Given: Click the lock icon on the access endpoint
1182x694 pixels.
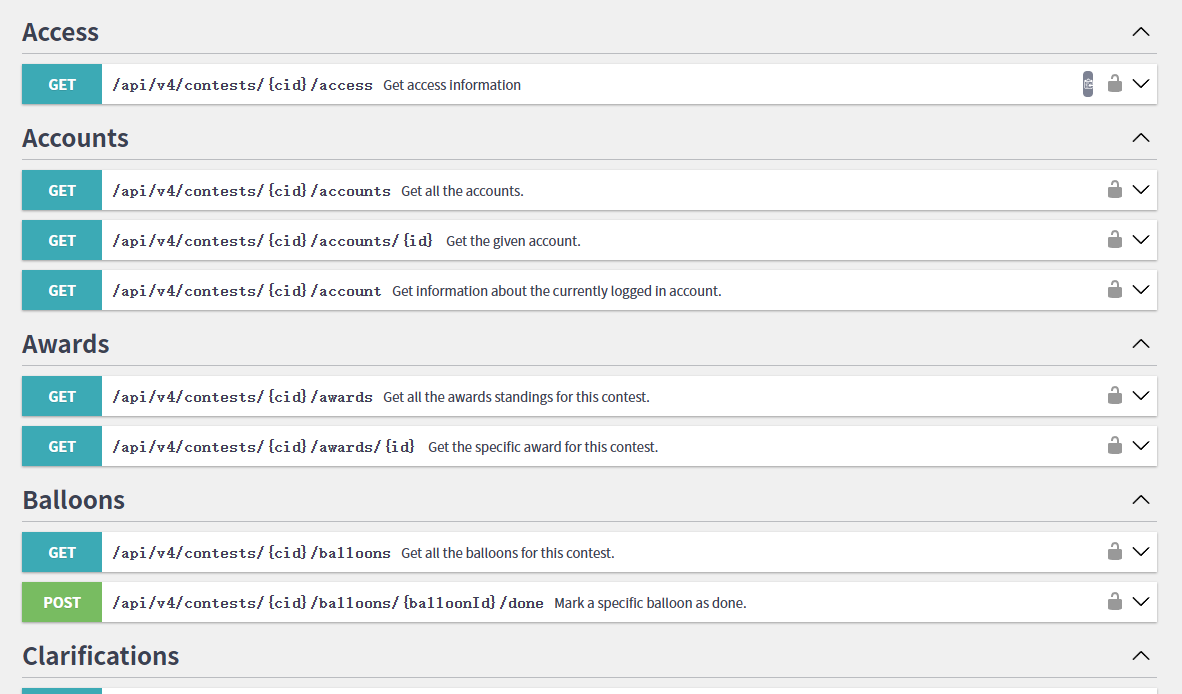Looking at the screenshot, I should (x=1115, y=84).
